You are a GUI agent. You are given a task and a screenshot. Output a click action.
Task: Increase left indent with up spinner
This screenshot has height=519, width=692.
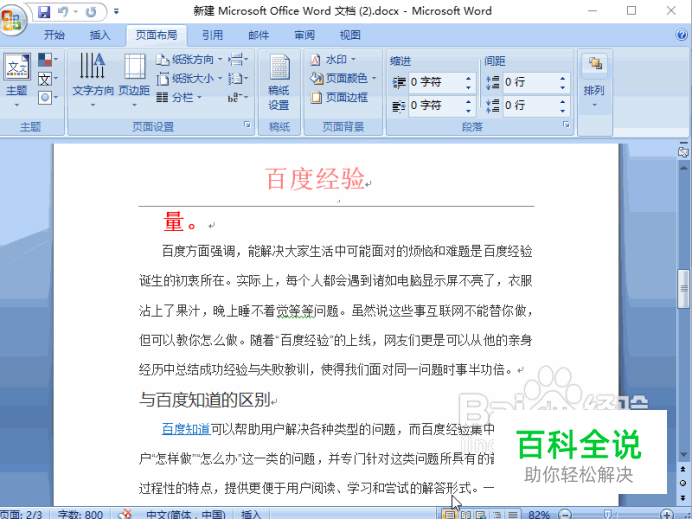pyautogui.click(x=469, y=78)
